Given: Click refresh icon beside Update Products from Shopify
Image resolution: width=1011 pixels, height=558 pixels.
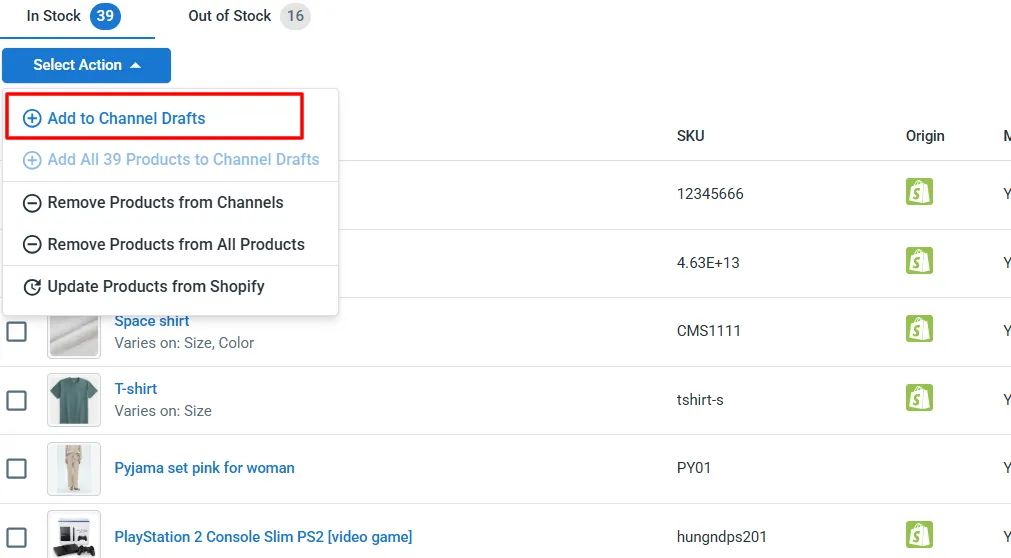Looking at the screenshot, I should click(x=32, y=287).
